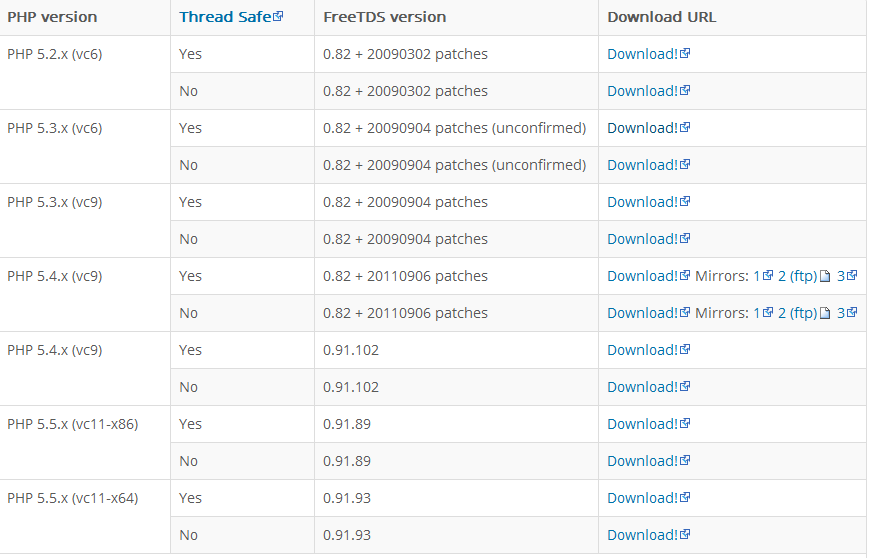
Task: Click the external icon by the non-thread-safe 0.91.93 Download link
Action: pyautogui.click(x=685, y=534)
